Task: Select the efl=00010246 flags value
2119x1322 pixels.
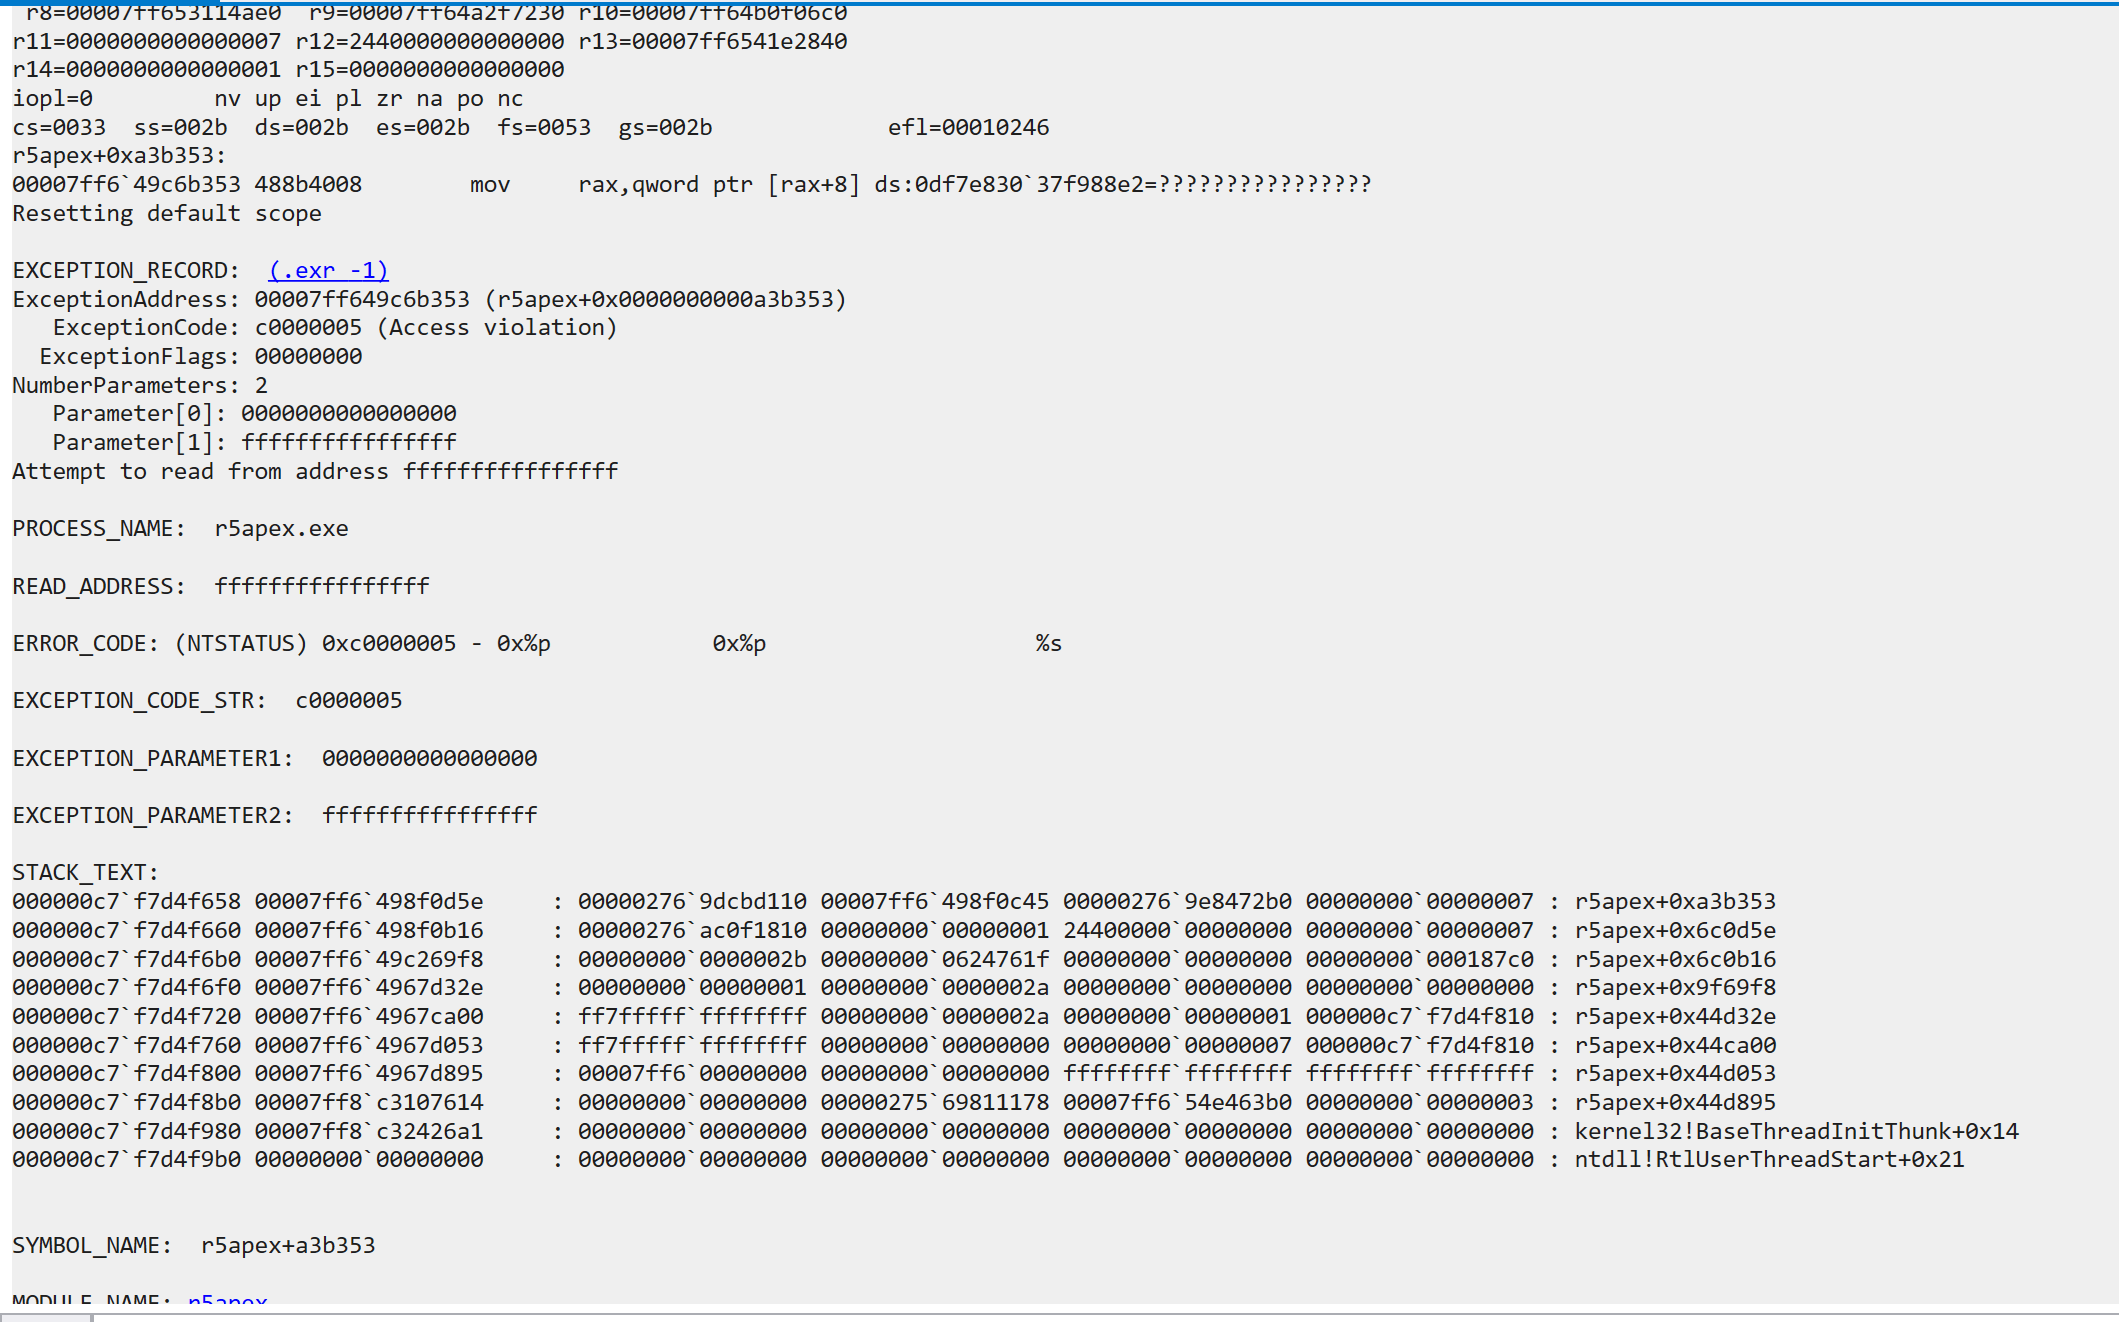Action: tap(968, 128)
